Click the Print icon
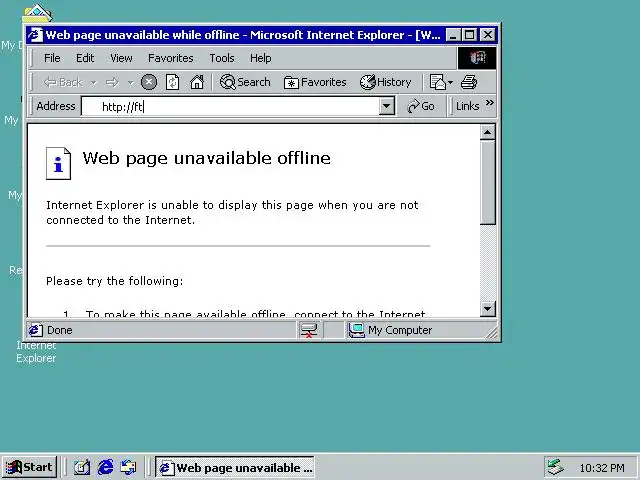This screenshot has width=640, height=480. [x=469, y=82]
